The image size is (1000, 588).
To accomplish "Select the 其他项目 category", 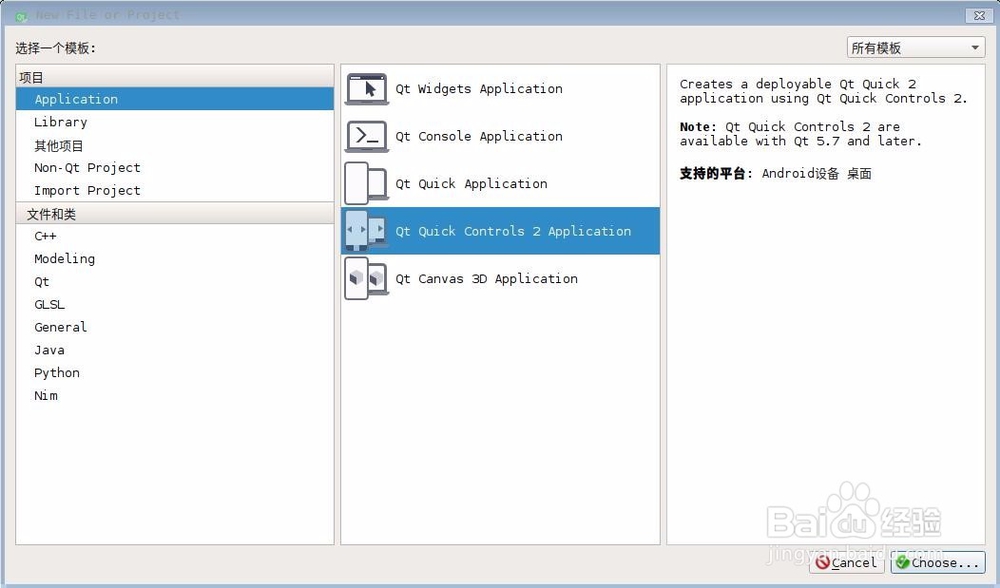I will coord(175,145).
